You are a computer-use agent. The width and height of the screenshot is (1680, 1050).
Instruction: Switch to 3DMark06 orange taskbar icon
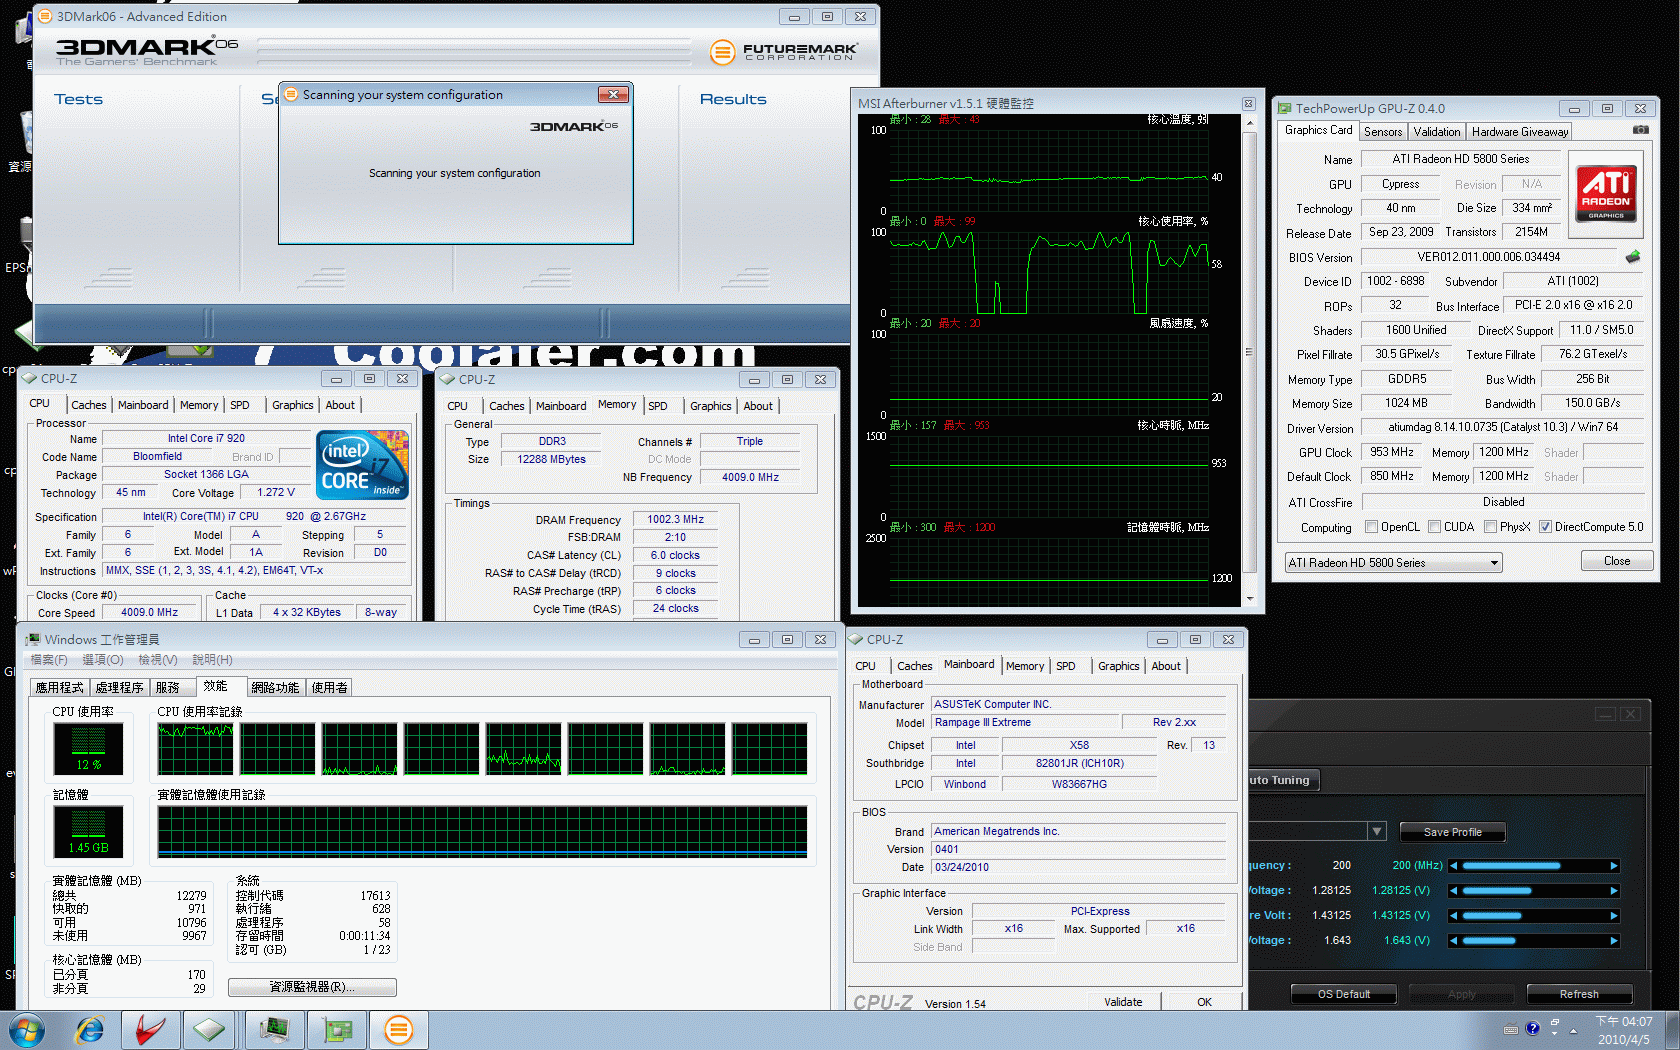[x=399, y=1030]
